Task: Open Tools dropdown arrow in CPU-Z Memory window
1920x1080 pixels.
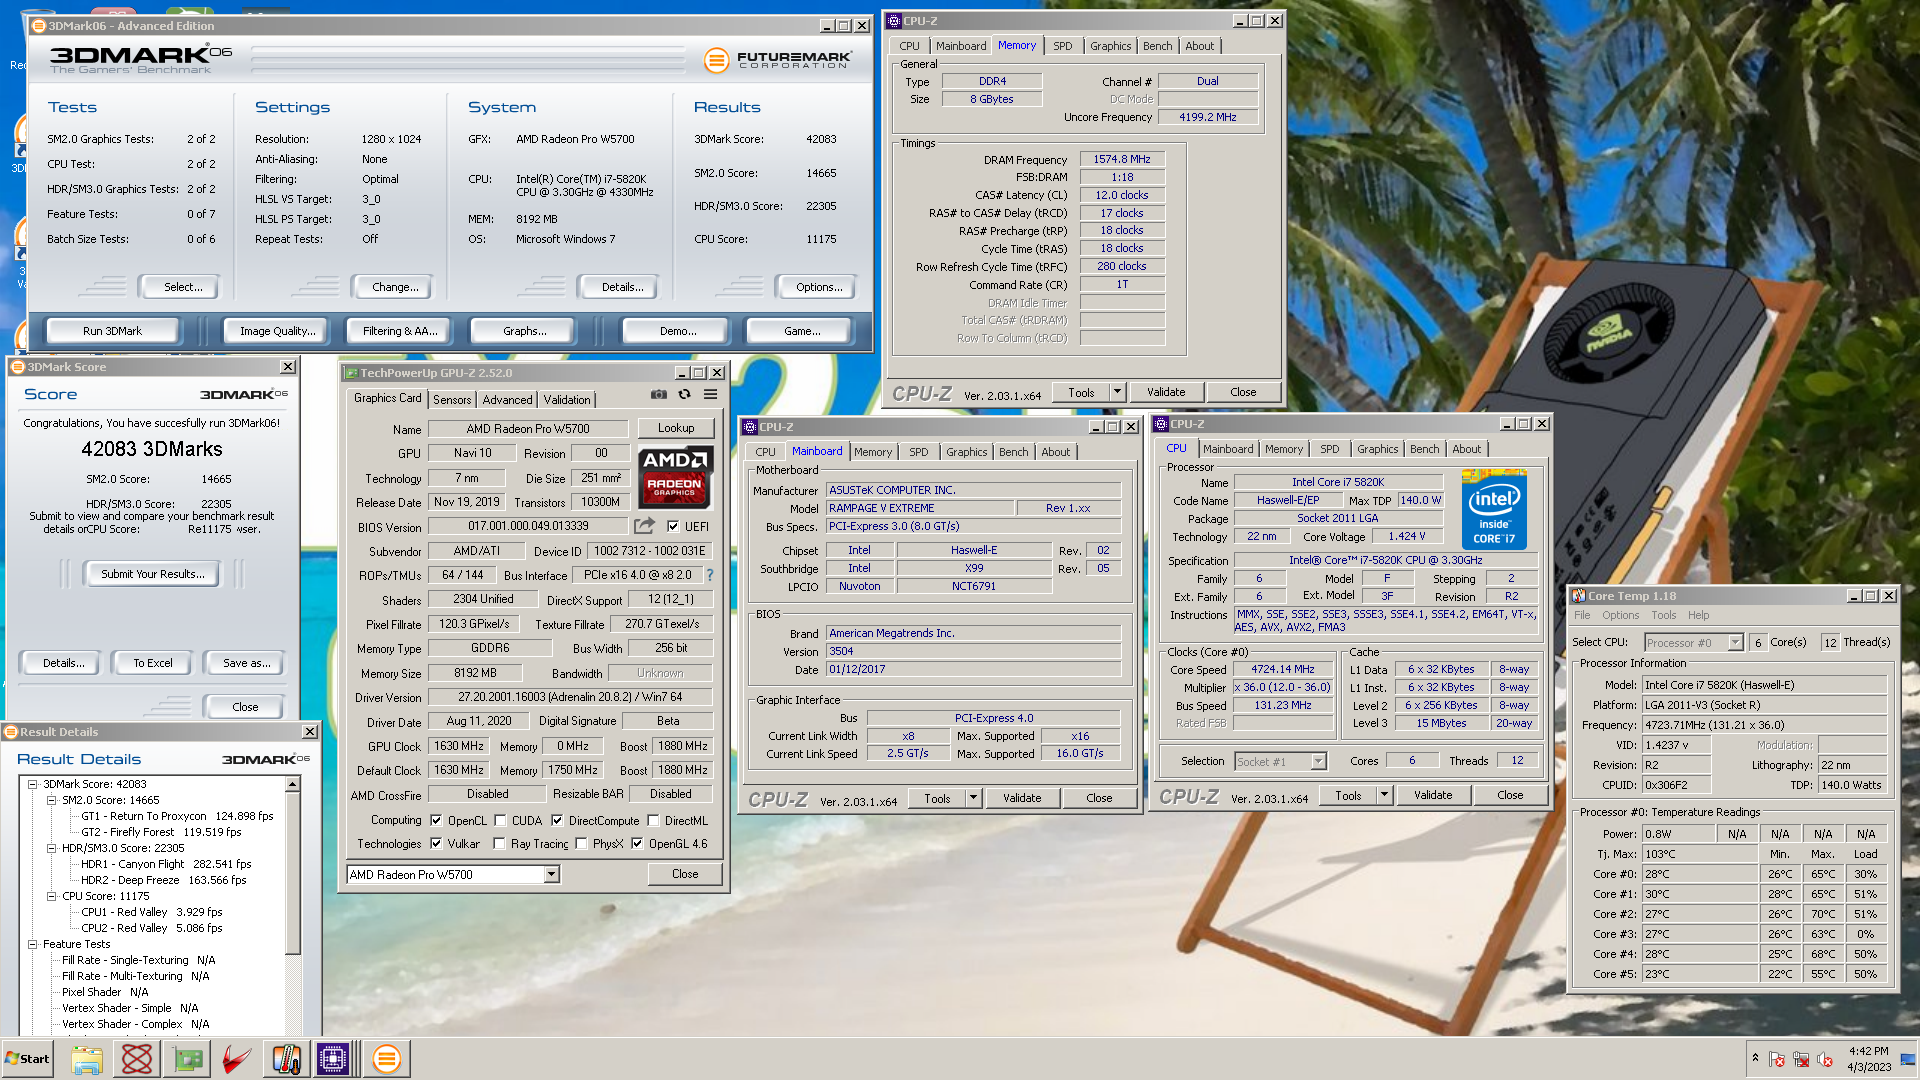Action: coord(1117,392)
